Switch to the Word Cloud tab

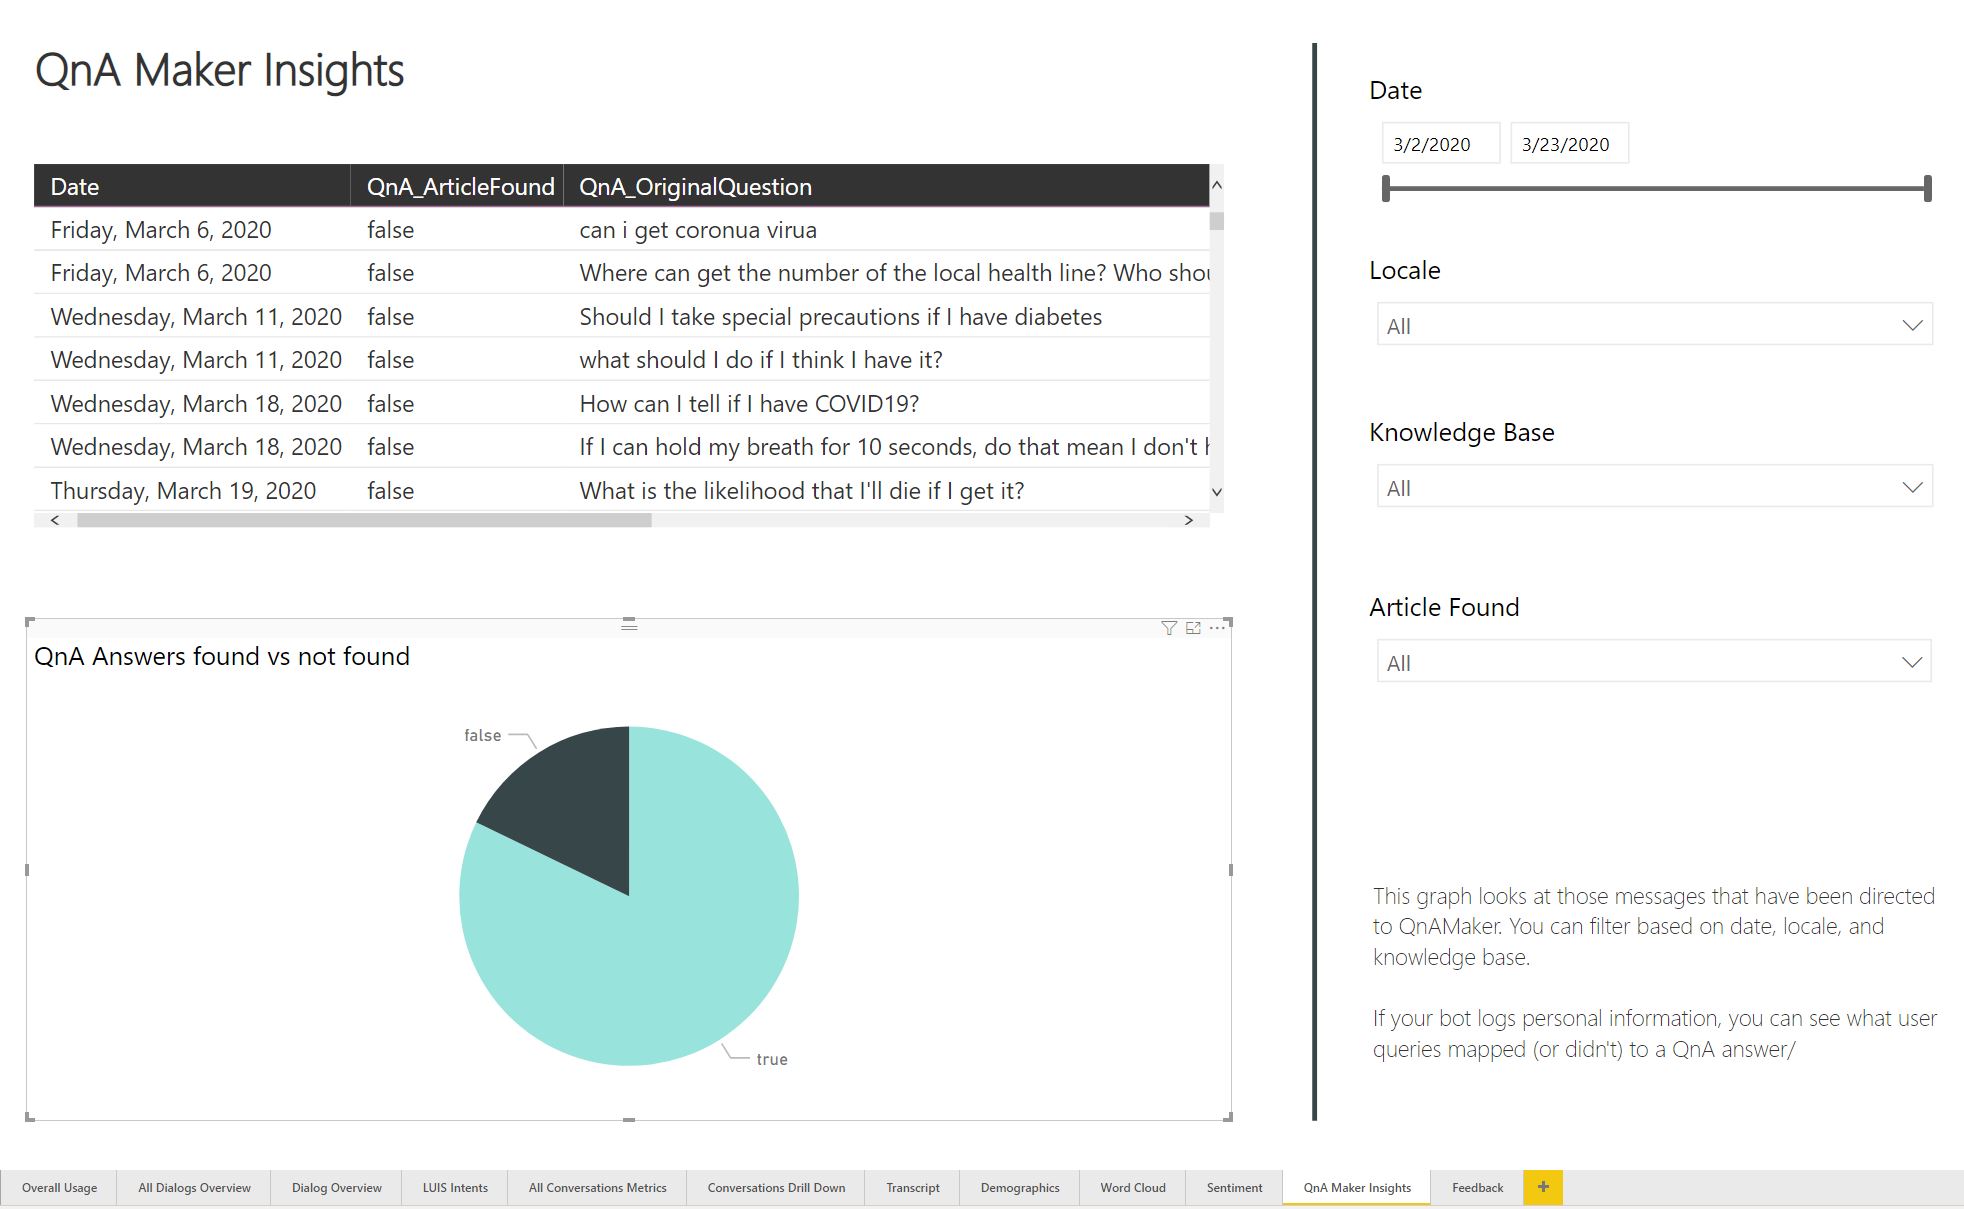pyautogui.click(x=1132, y=1188)
